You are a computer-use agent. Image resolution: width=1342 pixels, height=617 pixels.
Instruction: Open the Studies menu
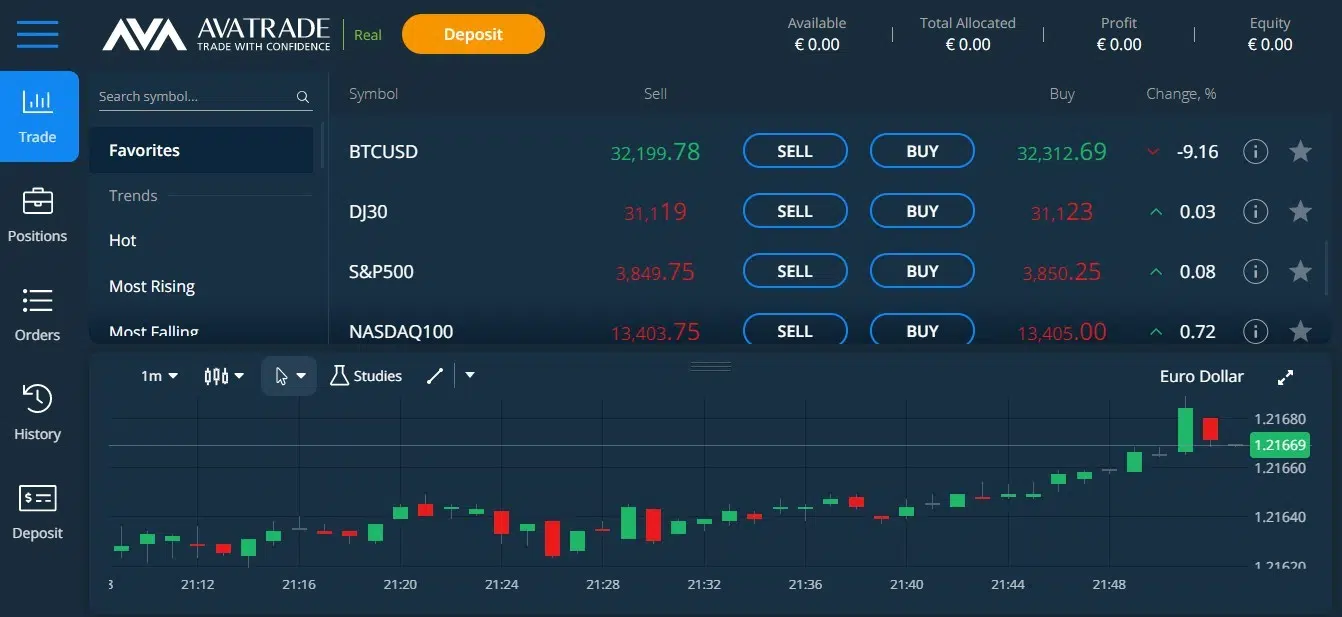point(366,376)
